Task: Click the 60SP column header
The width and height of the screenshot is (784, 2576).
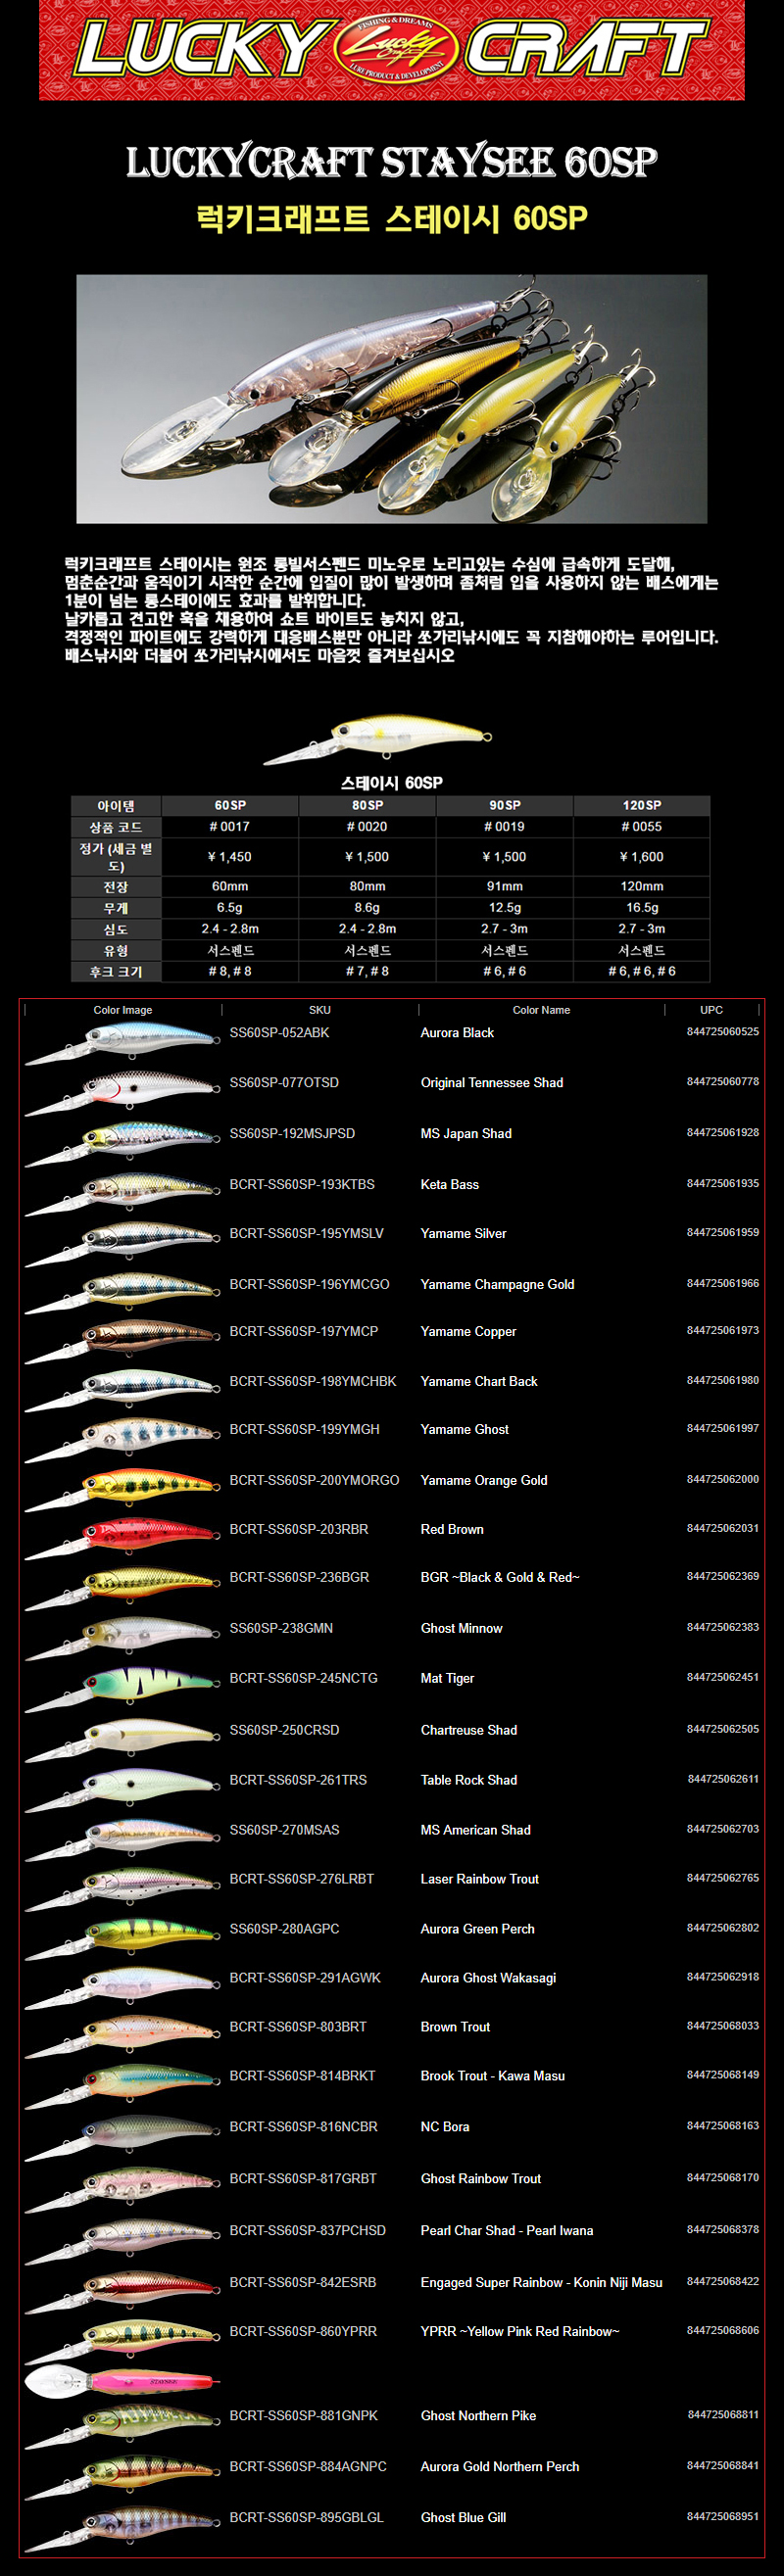Action: [230, 805]
